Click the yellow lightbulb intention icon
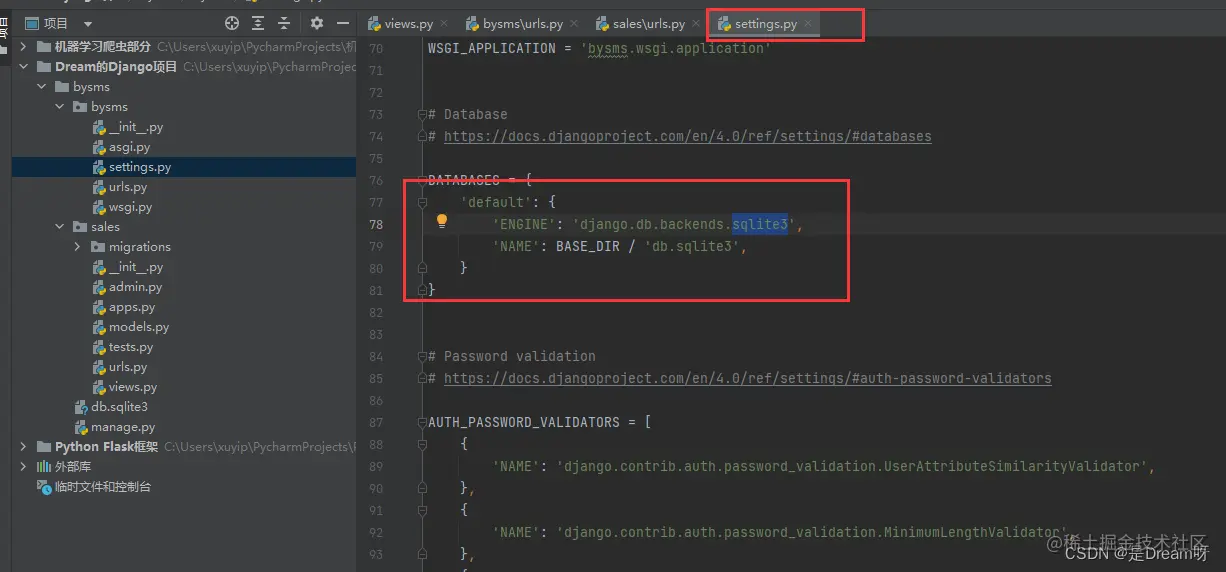 click(x=442, y=222)
